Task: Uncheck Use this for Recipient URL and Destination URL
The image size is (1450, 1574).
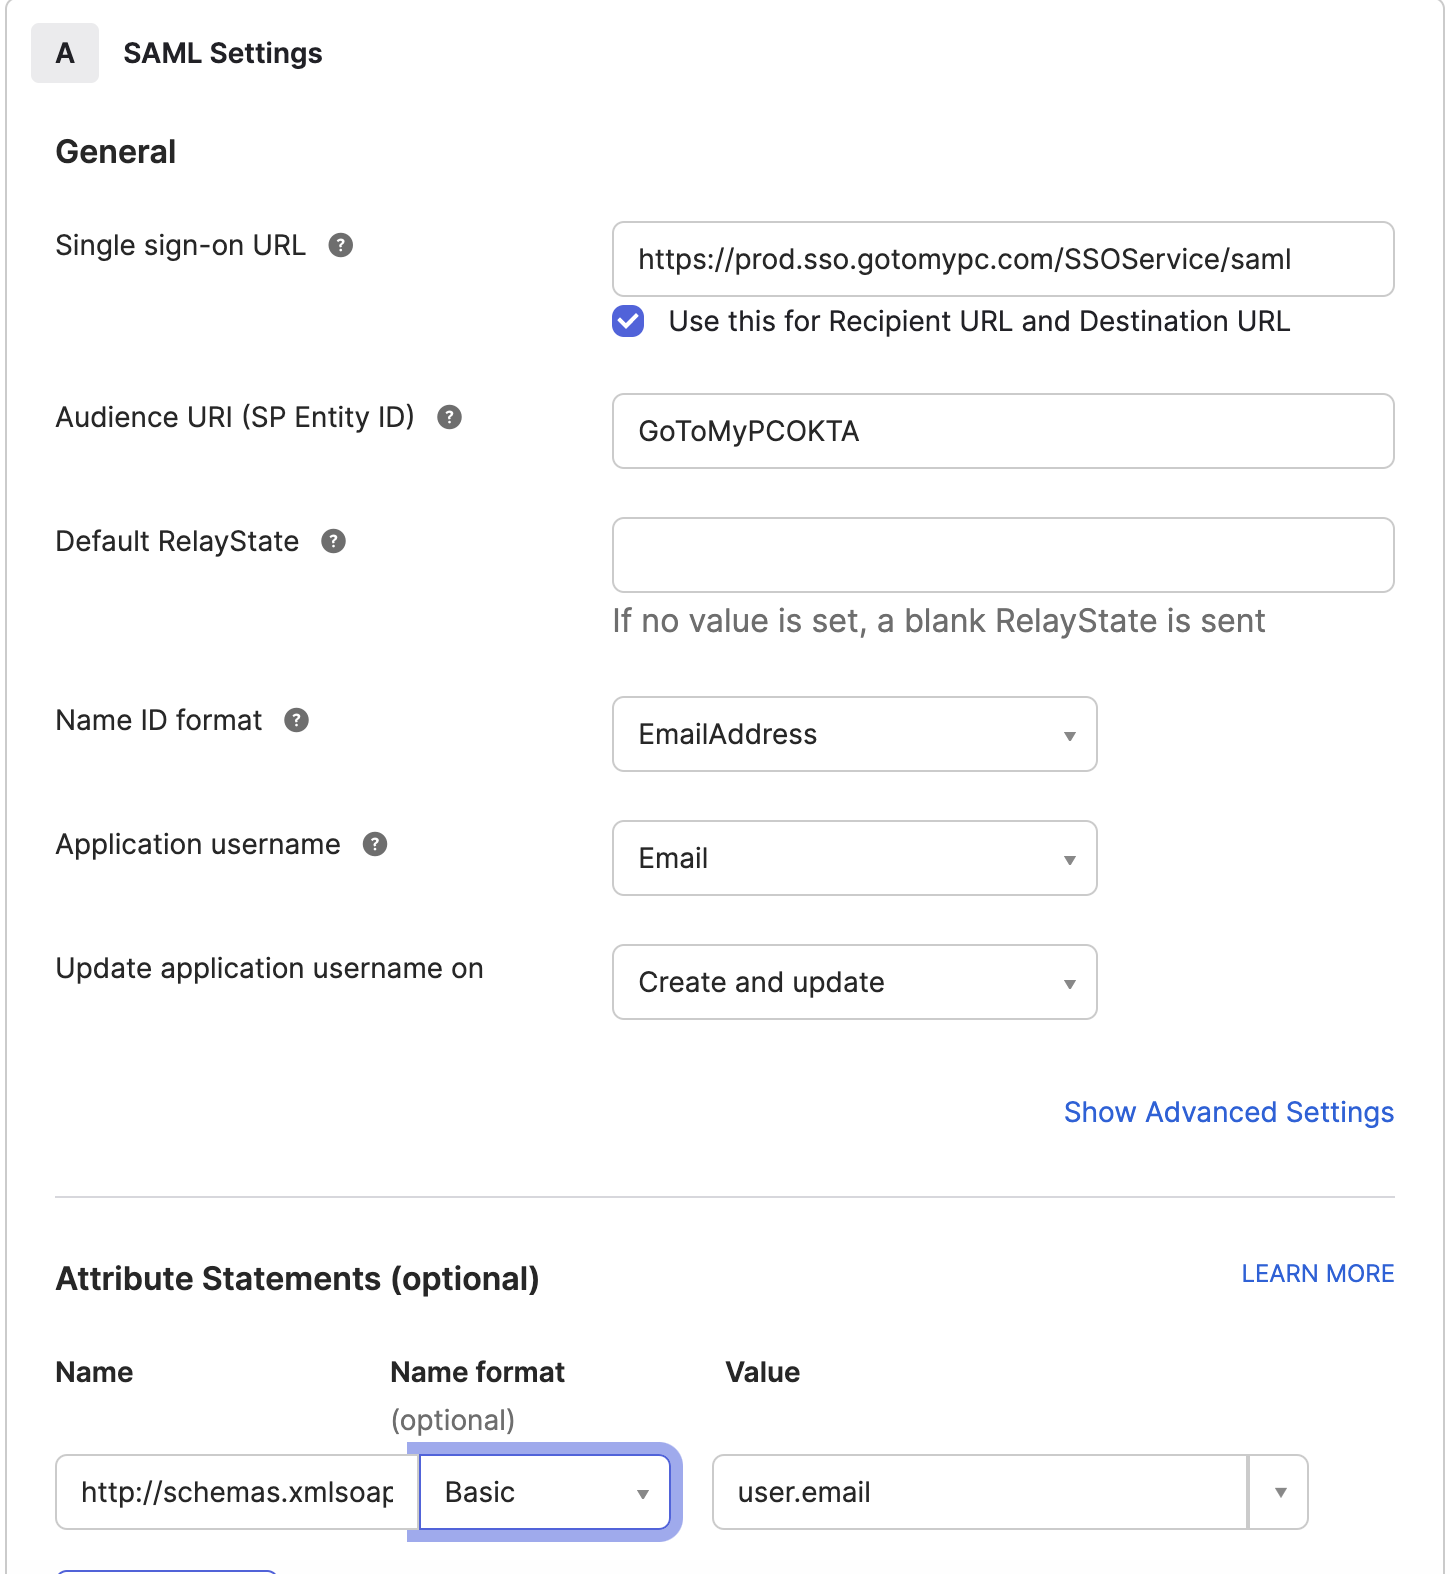Action: click(627, 321)
